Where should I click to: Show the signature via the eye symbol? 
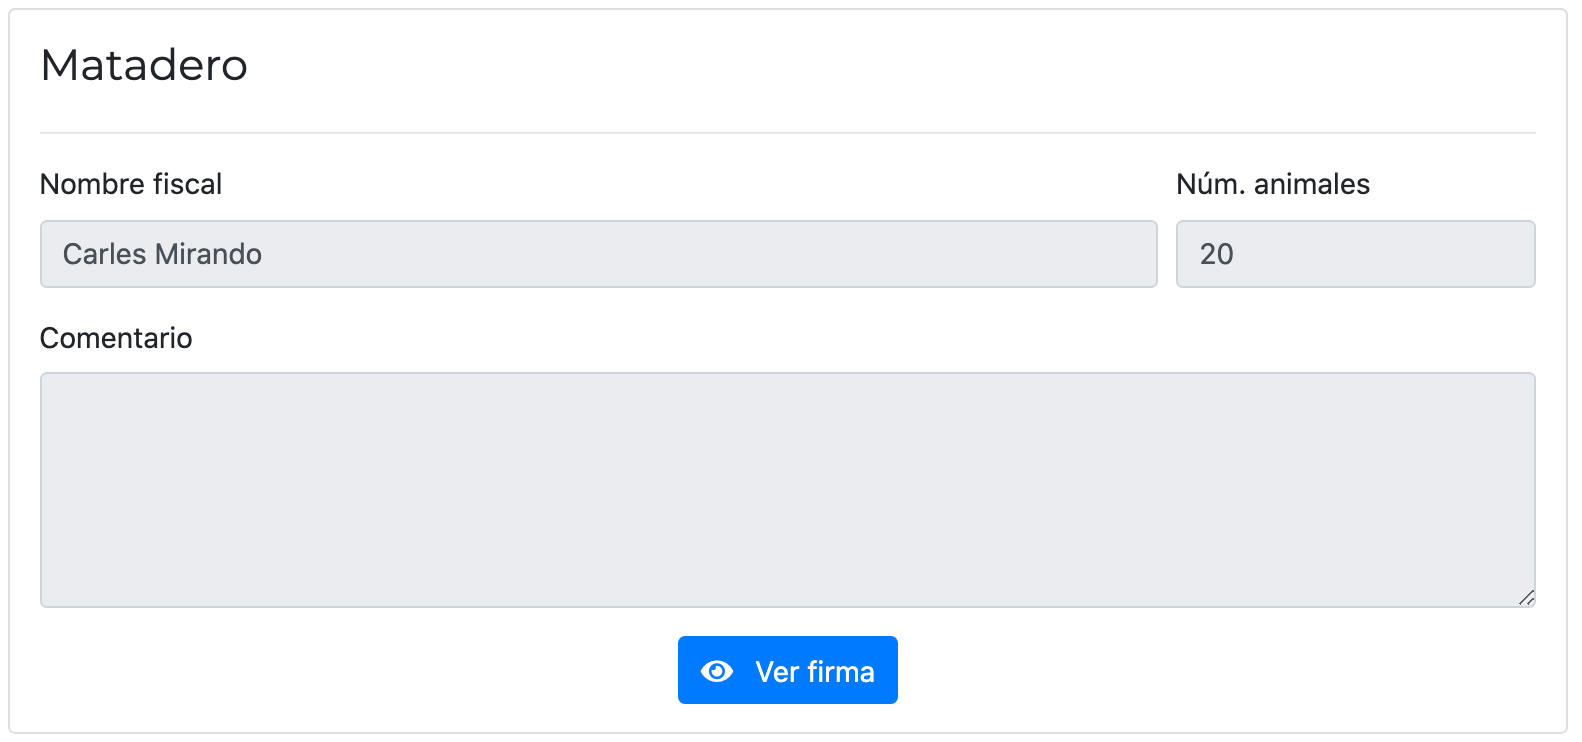[717, 671]
